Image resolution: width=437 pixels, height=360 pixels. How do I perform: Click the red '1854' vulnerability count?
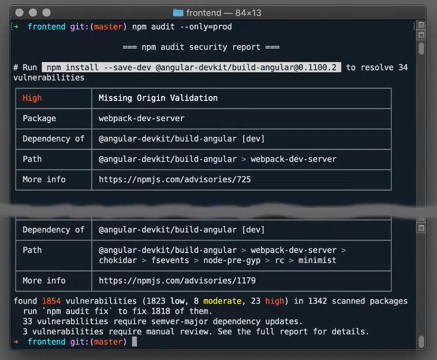[51, 301]
